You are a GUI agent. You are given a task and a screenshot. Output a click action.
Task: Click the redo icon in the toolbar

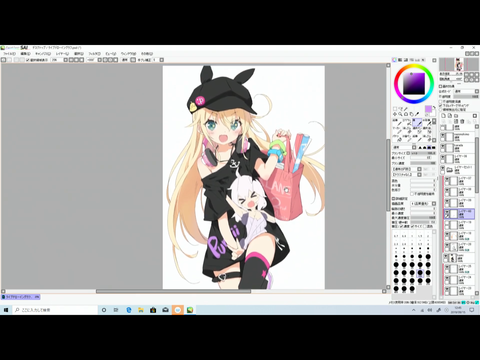[x=9, y=60]
